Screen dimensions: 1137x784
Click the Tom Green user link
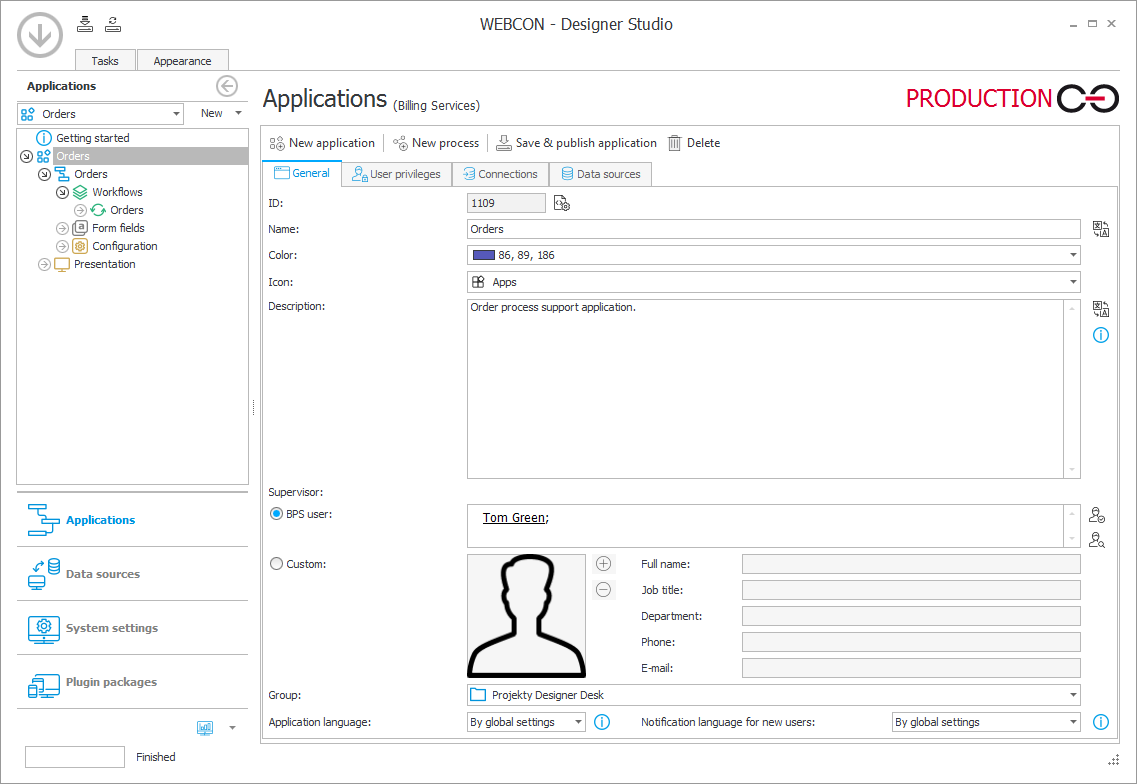tap(514, 518)
